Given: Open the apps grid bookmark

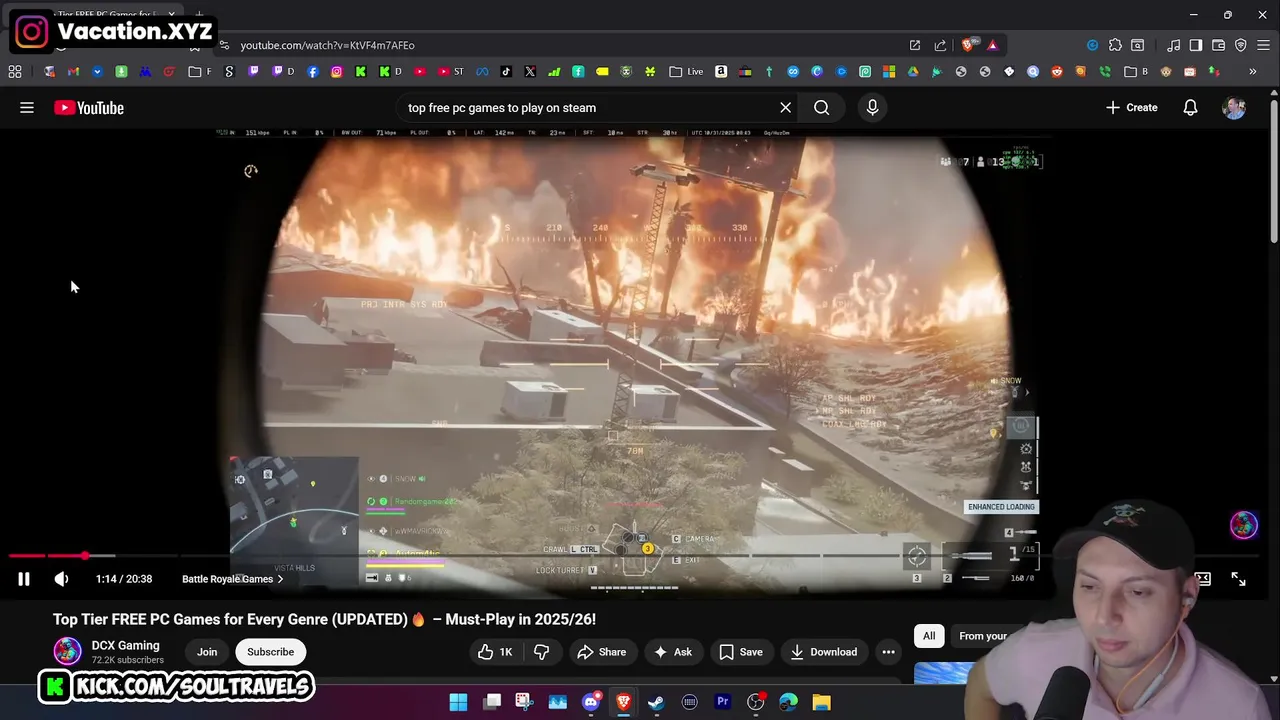Looking at the screenshot, I should click(x=15, y=72).
